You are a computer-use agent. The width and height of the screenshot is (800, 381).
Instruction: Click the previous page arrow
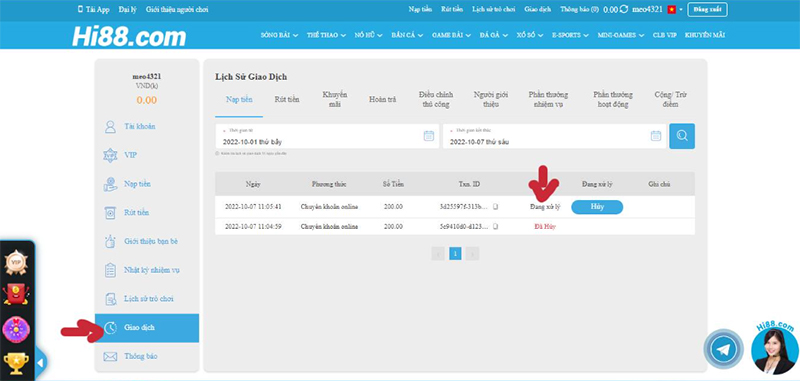point(438,253)
